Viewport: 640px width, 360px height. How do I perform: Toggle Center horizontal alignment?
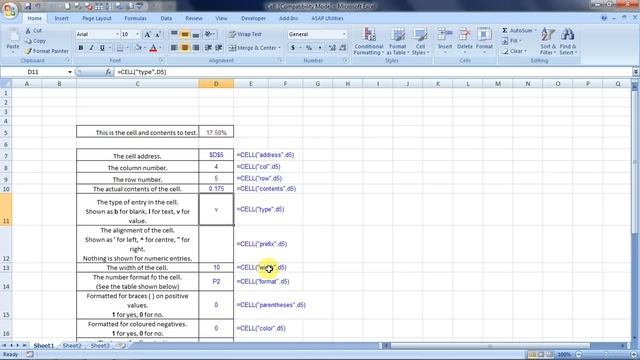[x=185, y=48]
